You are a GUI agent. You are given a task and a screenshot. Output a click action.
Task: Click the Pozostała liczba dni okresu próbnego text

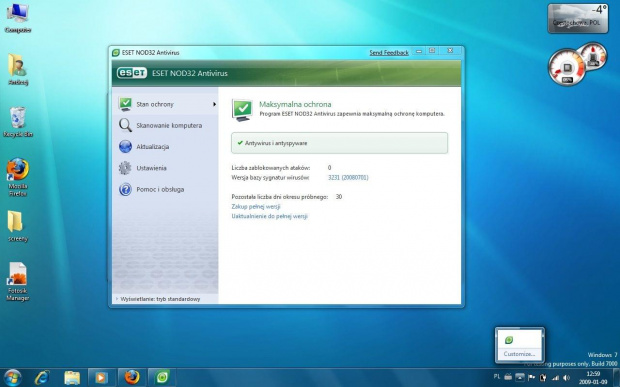pos(280,196)
